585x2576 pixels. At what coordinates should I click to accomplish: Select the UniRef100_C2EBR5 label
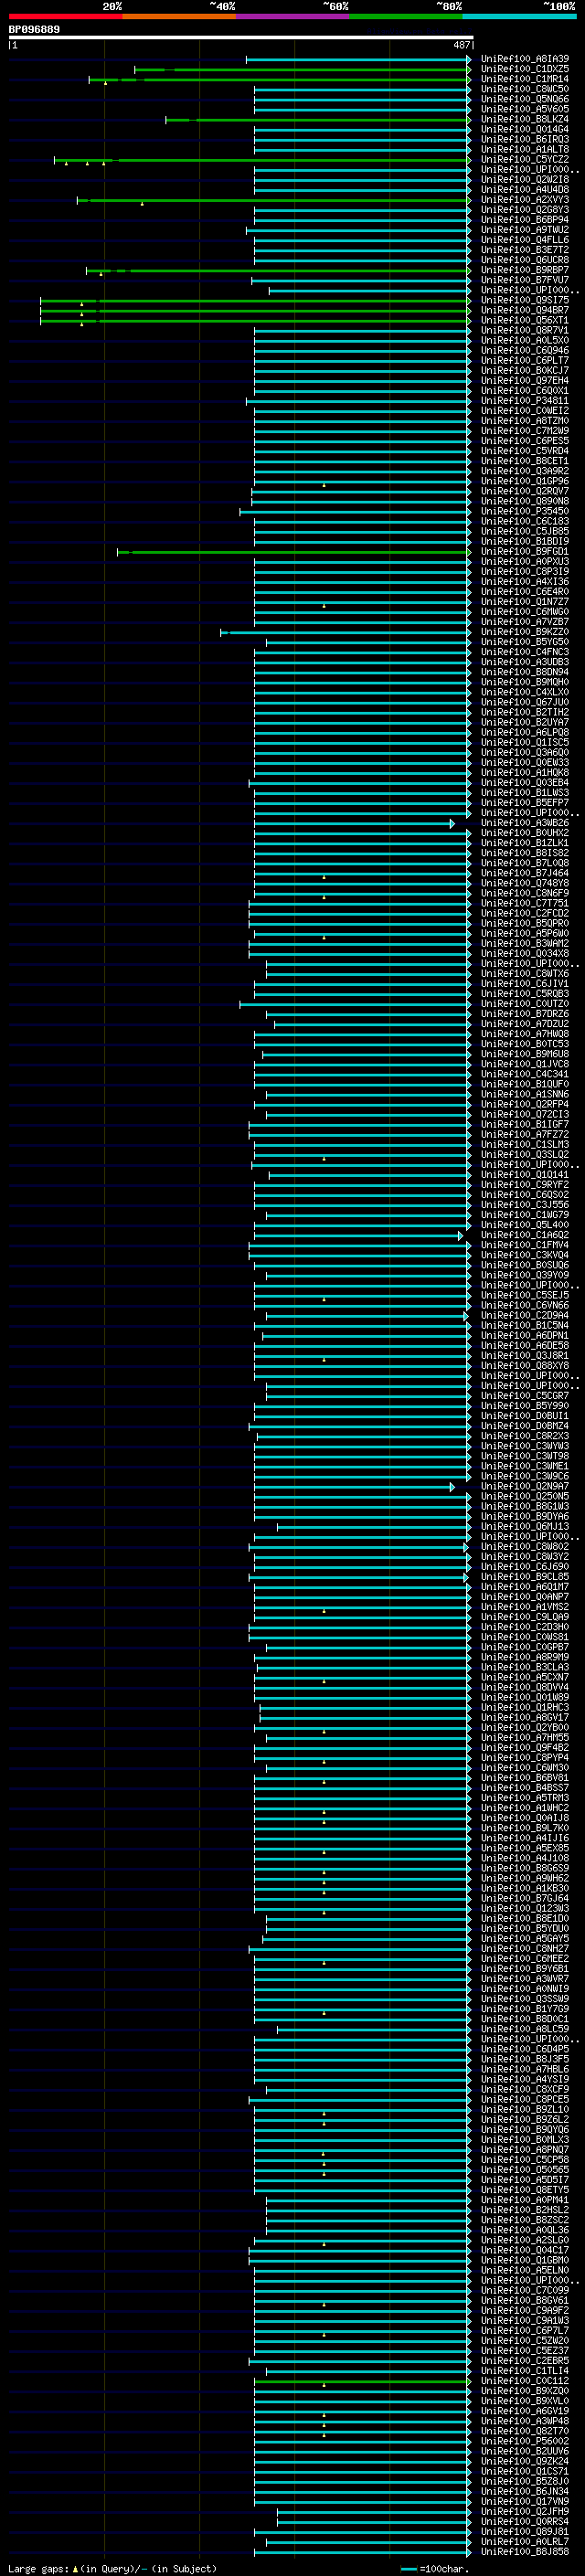(x=524, y=2361)
